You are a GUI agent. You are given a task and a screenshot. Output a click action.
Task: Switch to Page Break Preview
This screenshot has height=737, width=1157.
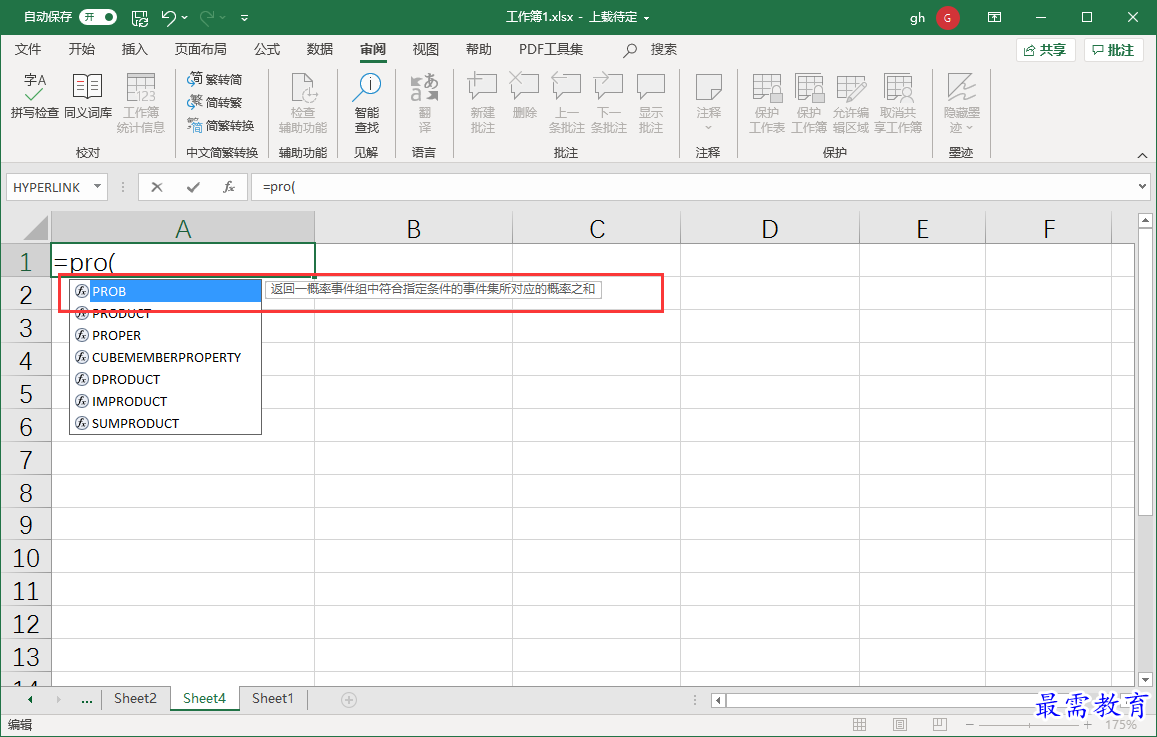click(x=939, y=724)
